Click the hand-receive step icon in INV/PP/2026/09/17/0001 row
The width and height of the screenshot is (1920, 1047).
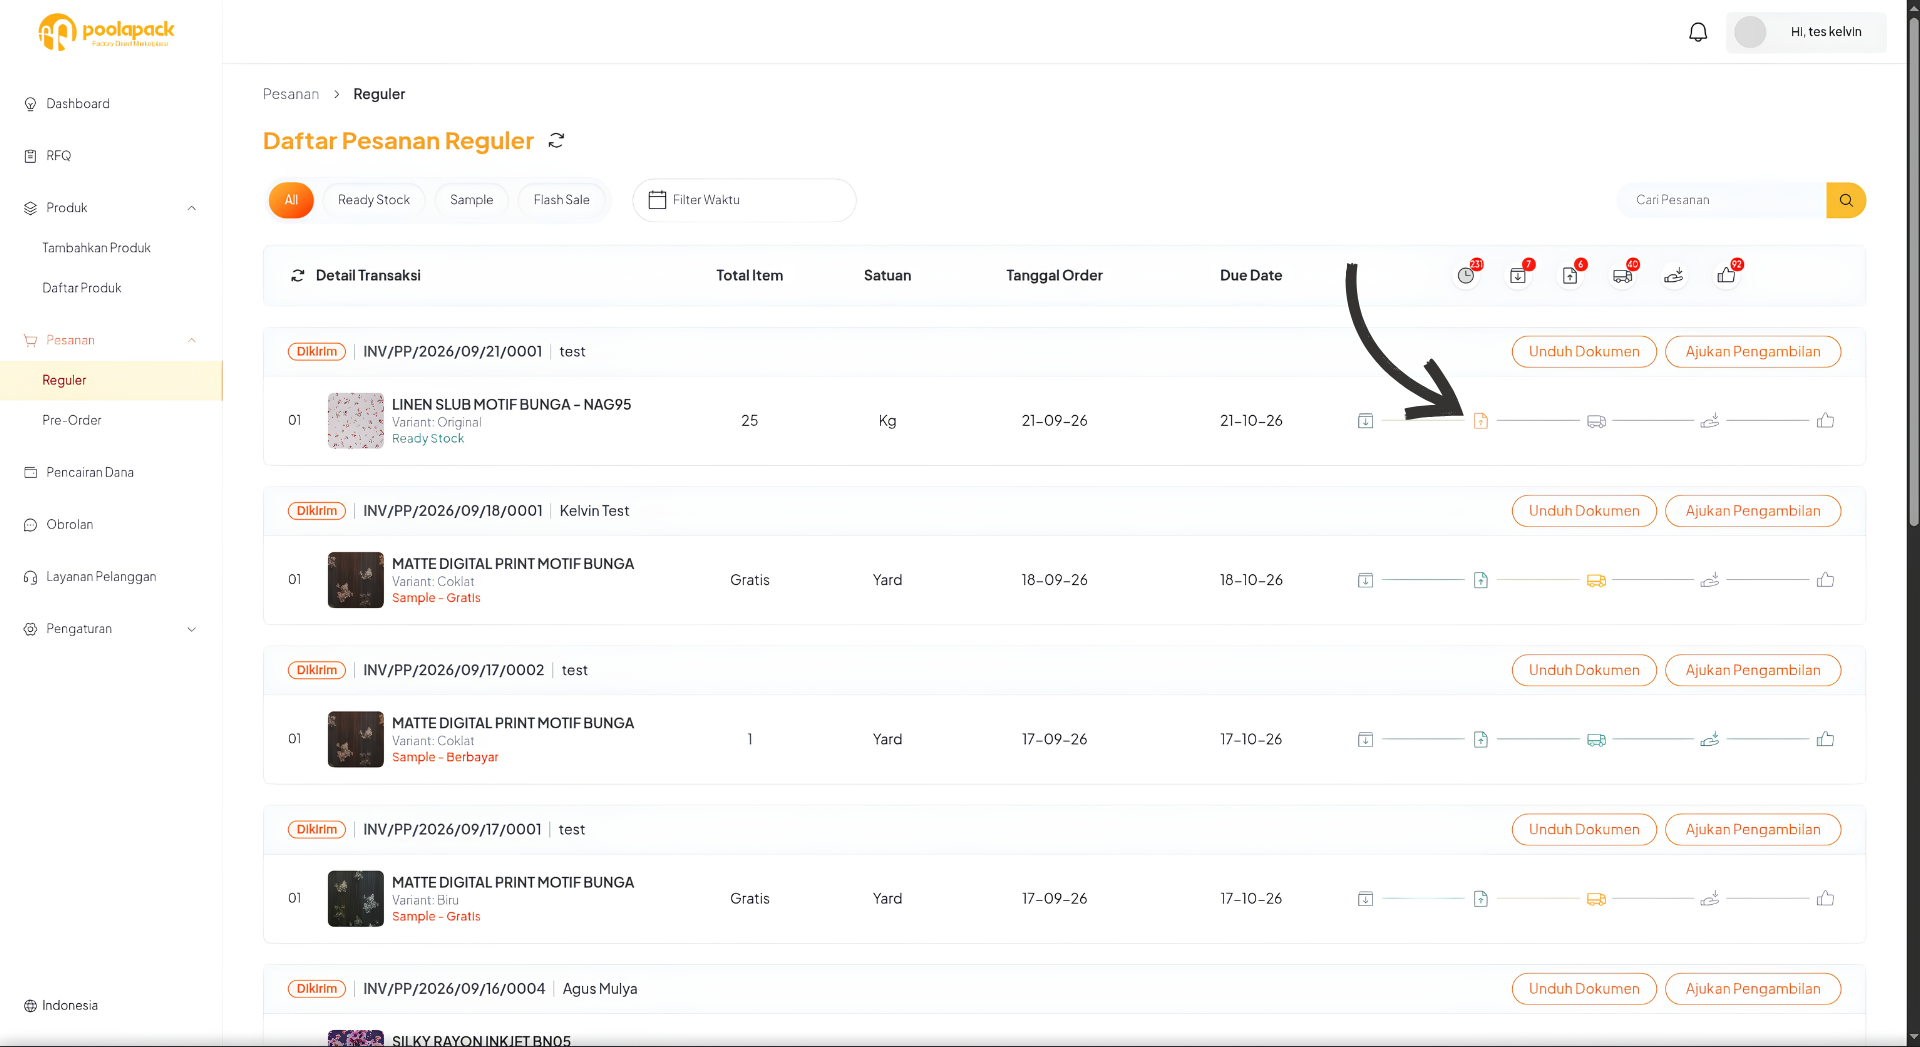tap(1710, 898)
